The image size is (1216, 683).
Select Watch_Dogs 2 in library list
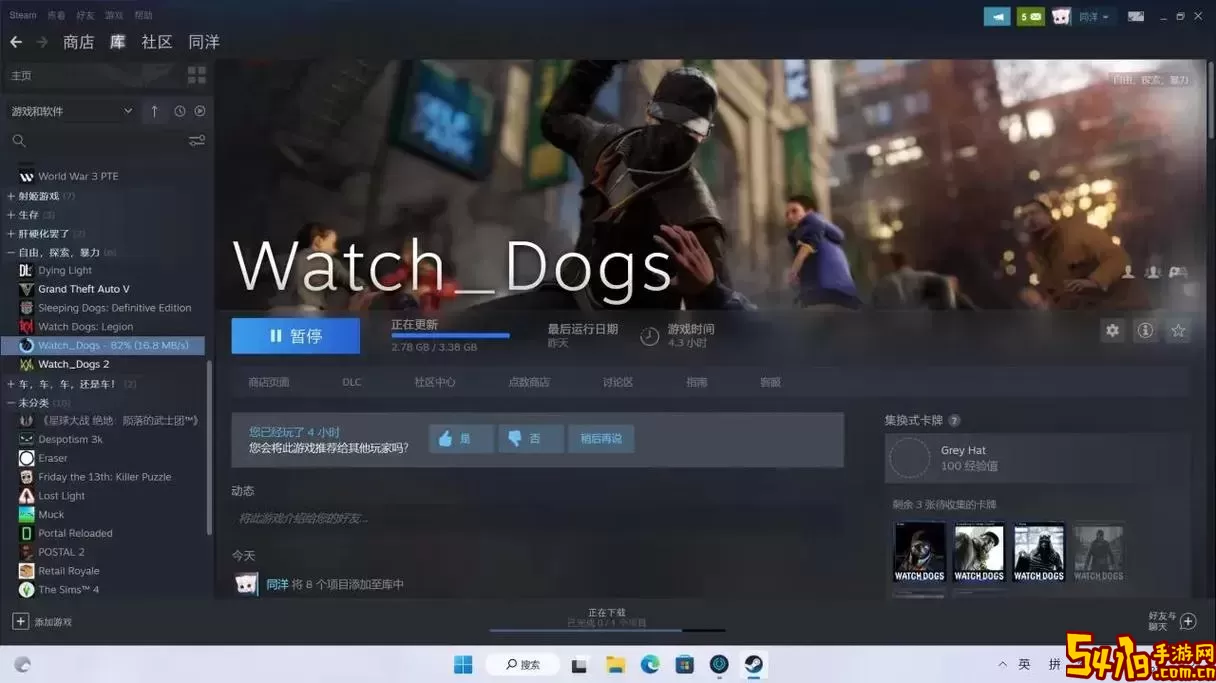click(x=74, y=364)
